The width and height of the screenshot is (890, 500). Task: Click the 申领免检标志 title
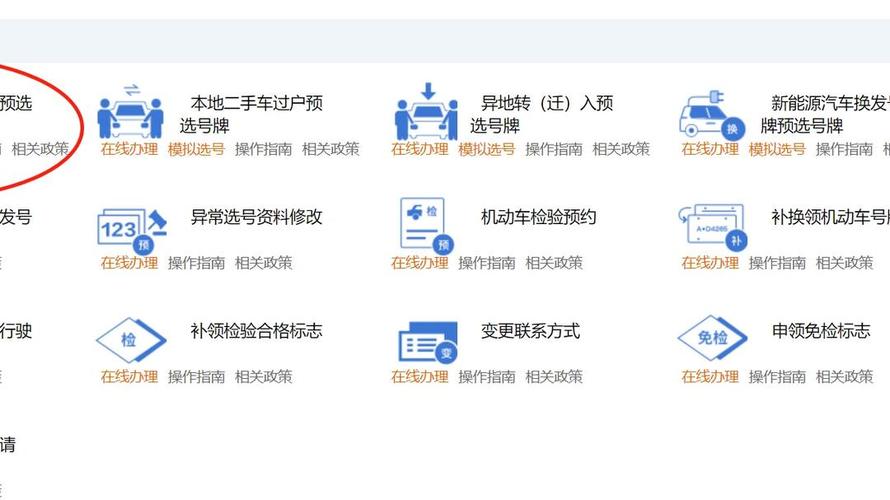tap(821, 330)
